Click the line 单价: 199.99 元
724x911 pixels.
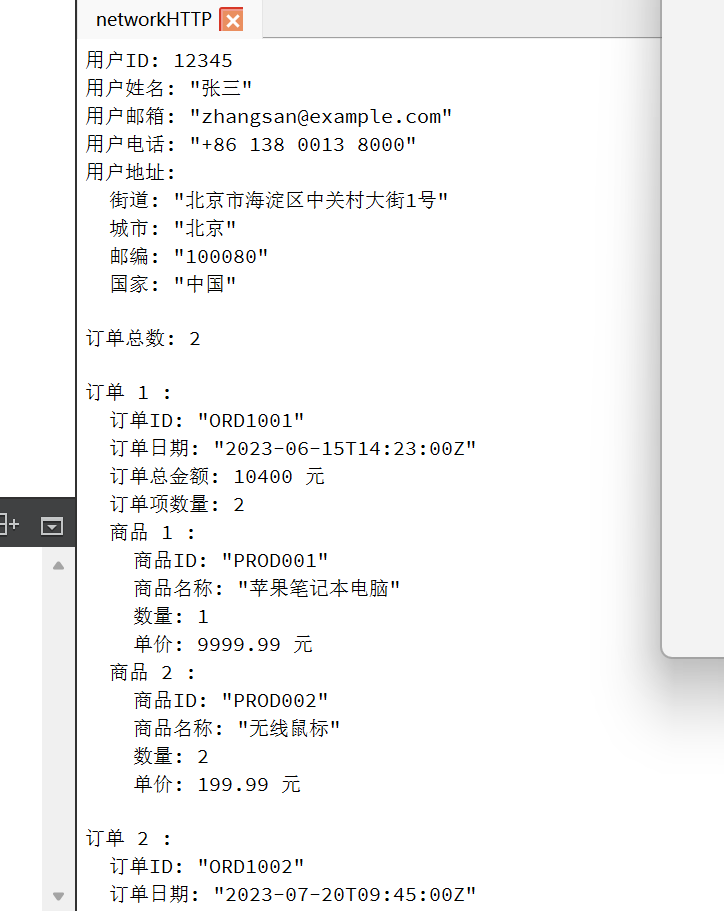tap(217, 784)
